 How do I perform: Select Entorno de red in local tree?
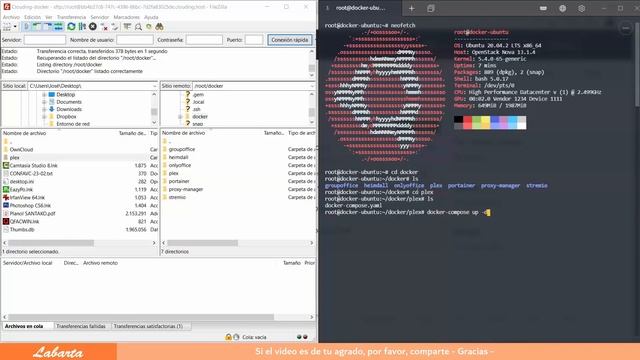coord(73,124)
